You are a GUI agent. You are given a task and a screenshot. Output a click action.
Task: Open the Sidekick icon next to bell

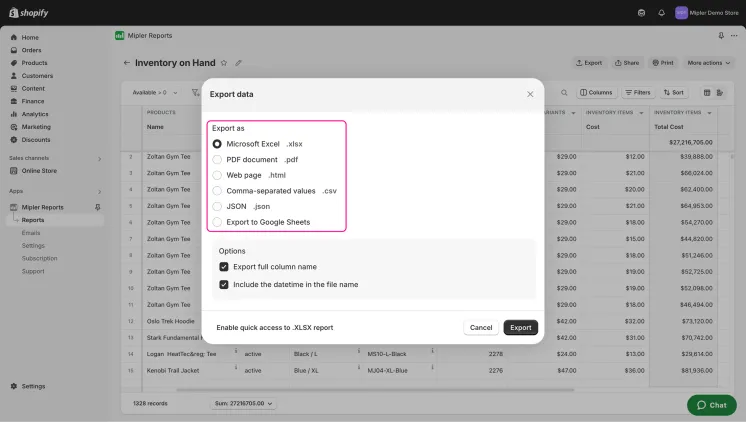[641, 13]
